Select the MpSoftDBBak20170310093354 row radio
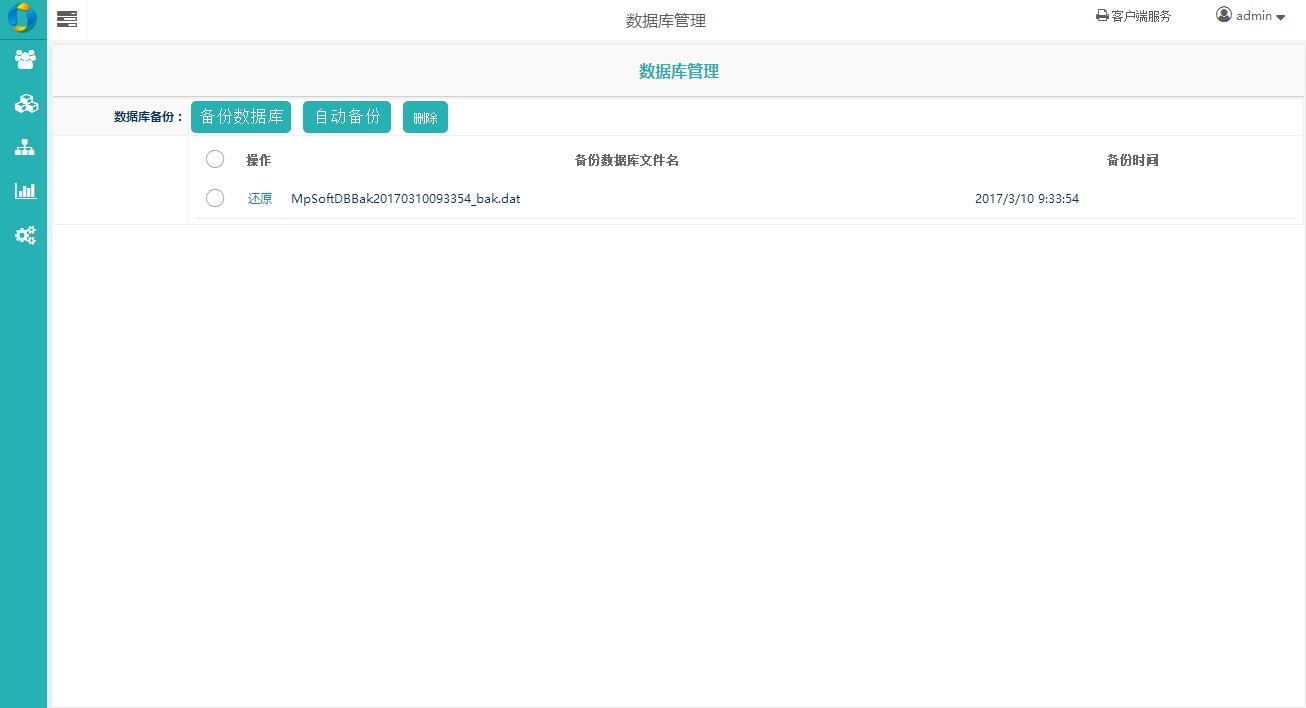1306x708 pixels. coord(215,198)
